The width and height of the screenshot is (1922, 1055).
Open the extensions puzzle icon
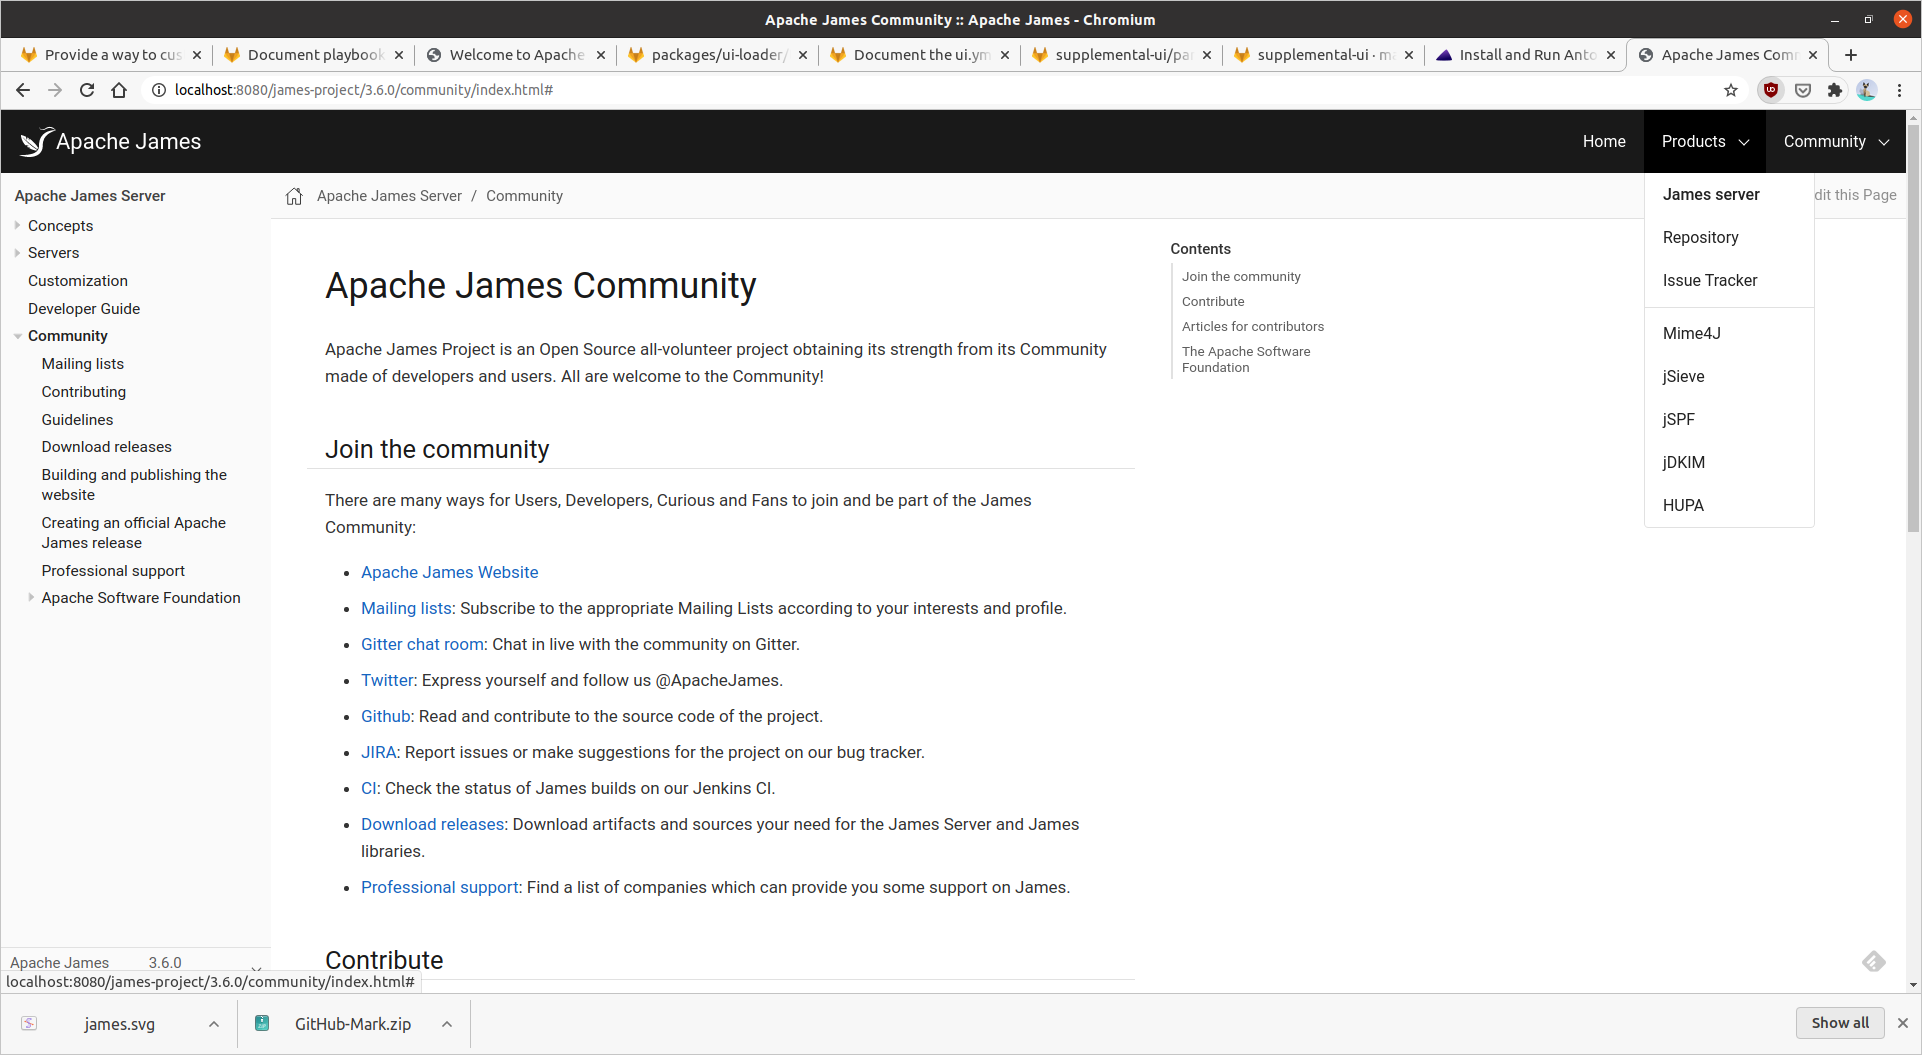[1834, 90]
